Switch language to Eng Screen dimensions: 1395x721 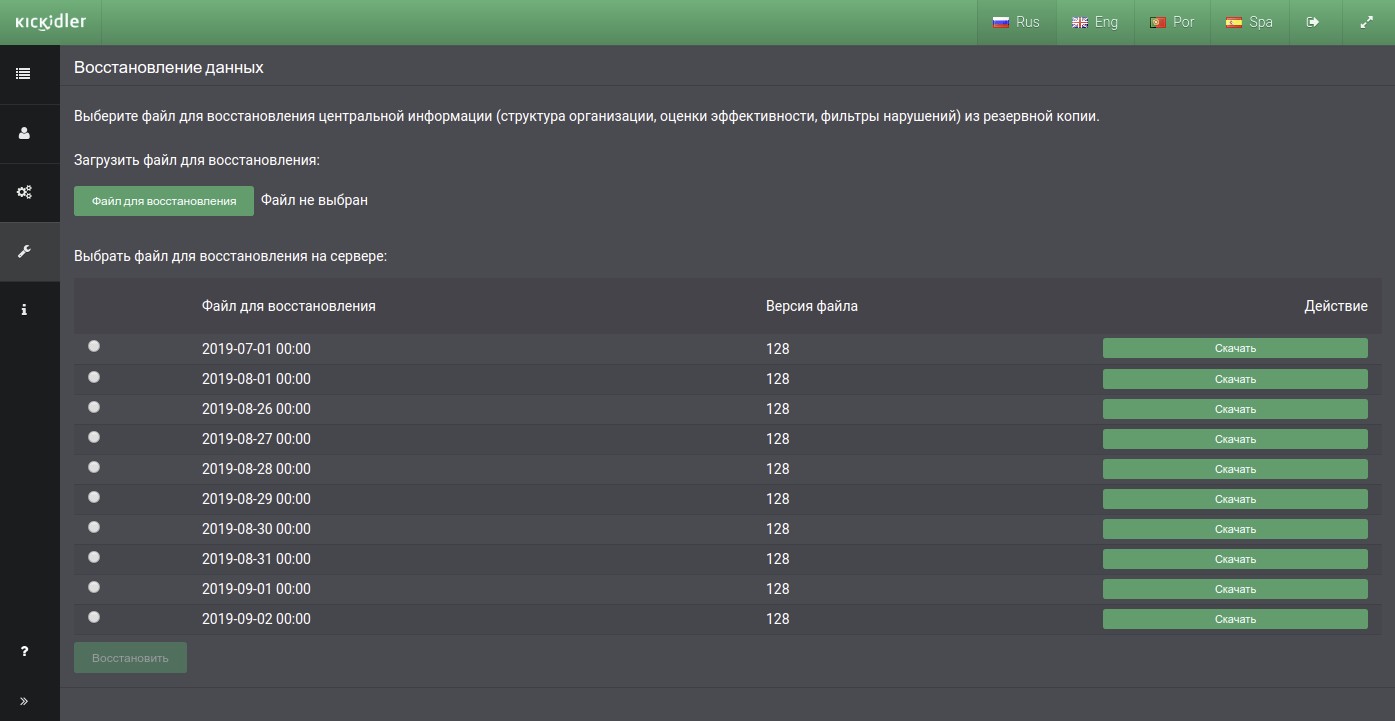1095,22
